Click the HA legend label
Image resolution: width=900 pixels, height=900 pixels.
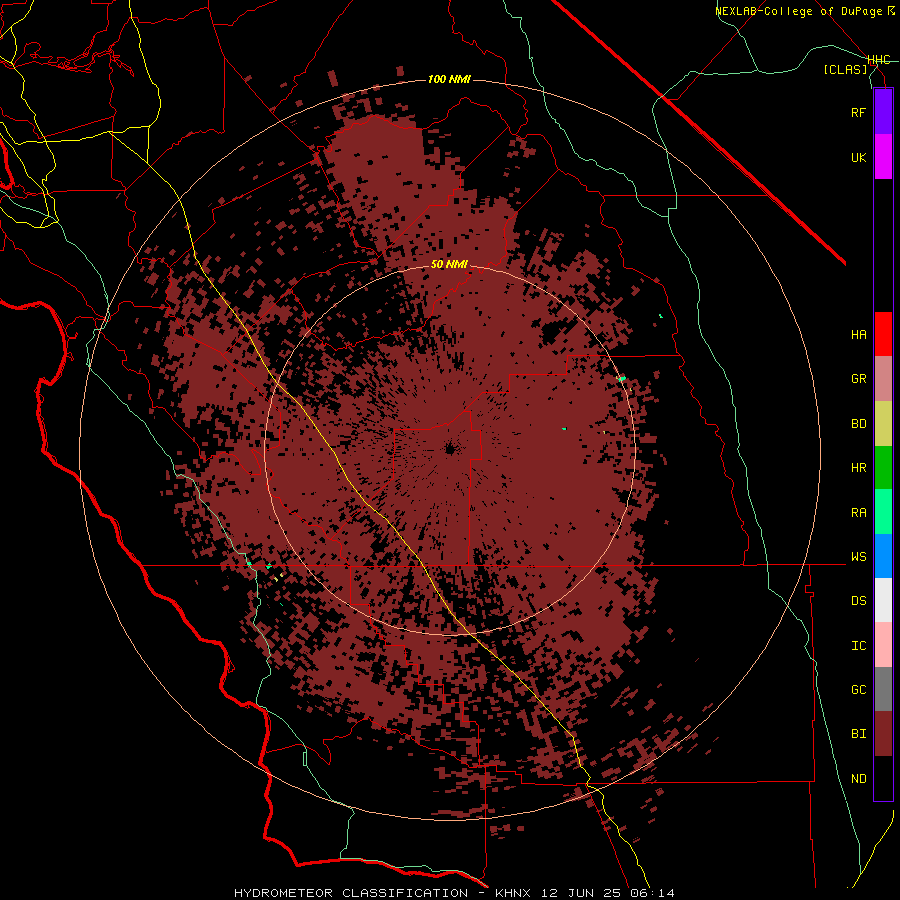[859, 334]
